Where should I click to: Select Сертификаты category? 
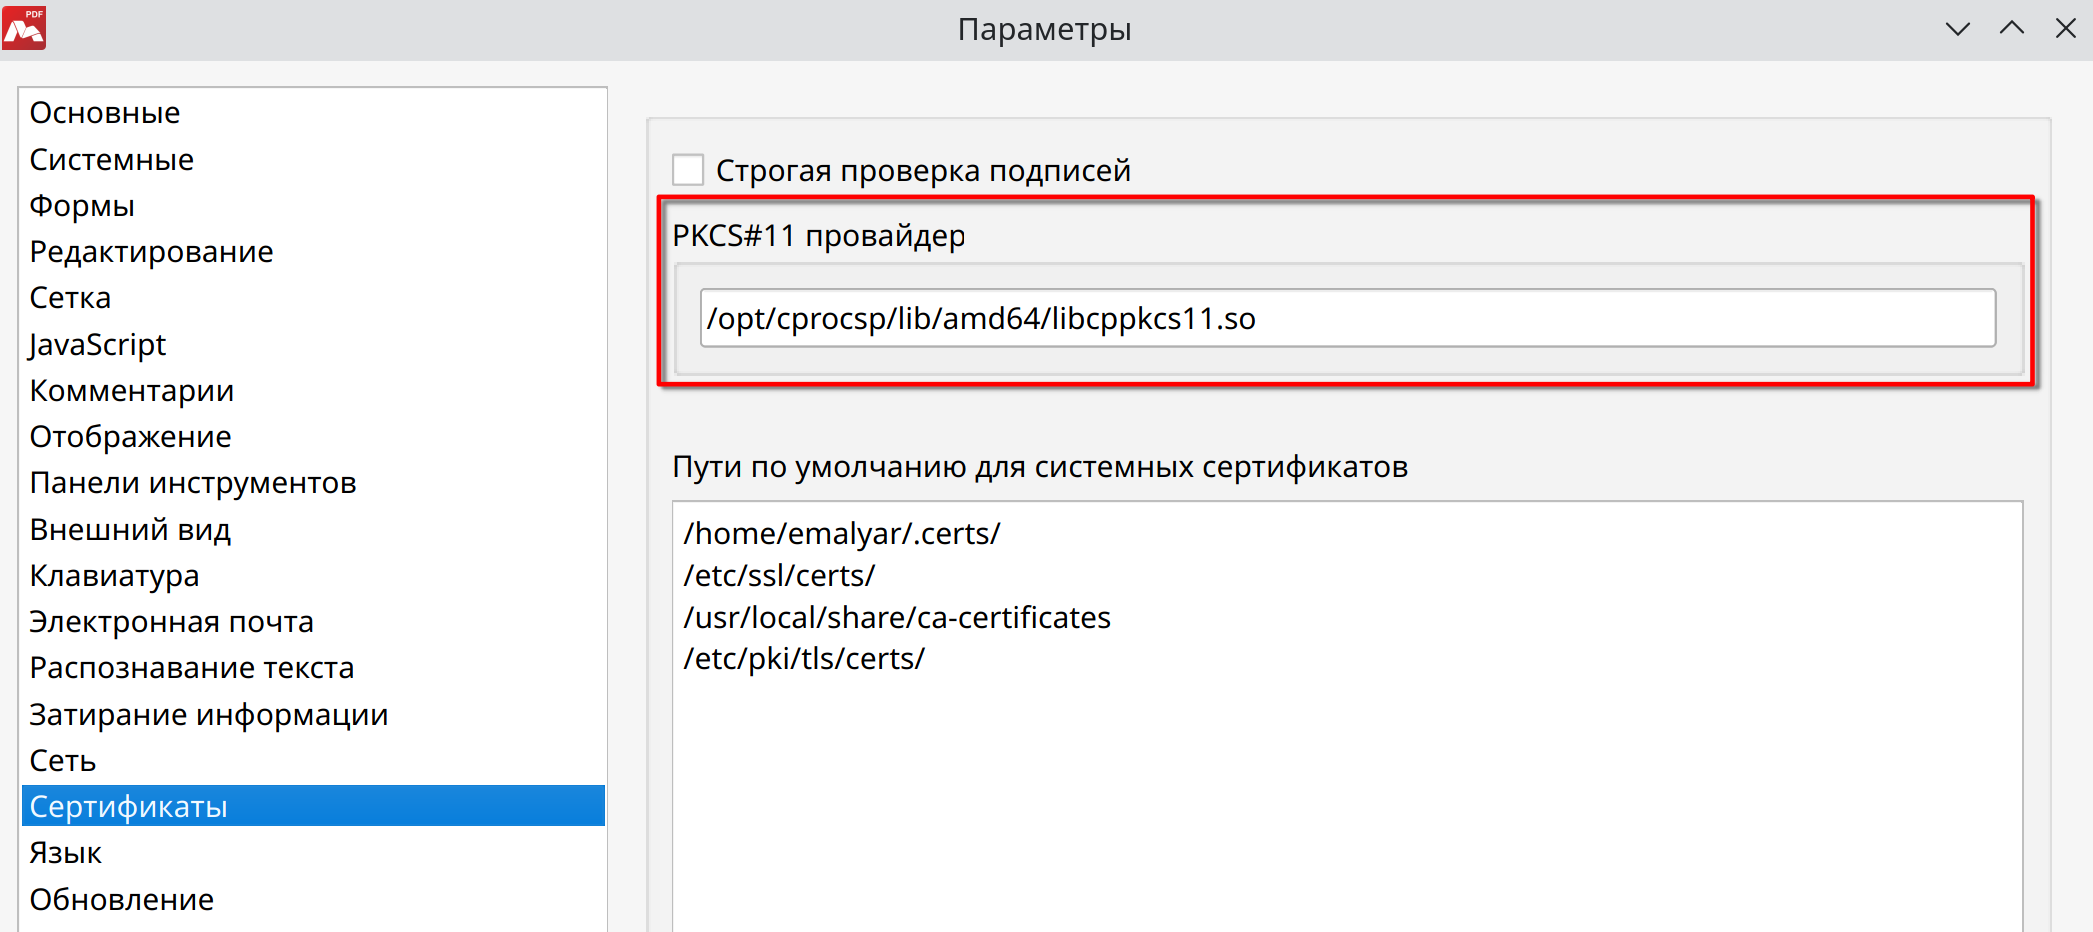(313, 807)
